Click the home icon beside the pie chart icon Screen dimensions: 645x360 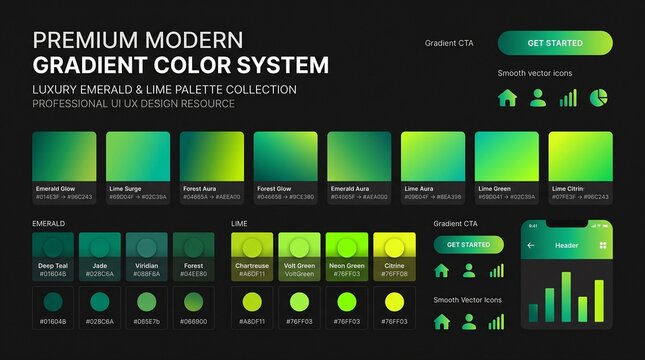[x=507, y=98]
